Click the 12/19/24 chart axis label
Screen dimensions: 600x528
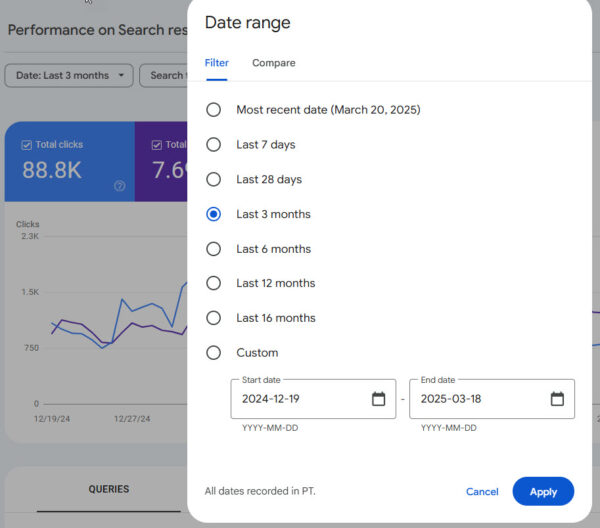52,419
